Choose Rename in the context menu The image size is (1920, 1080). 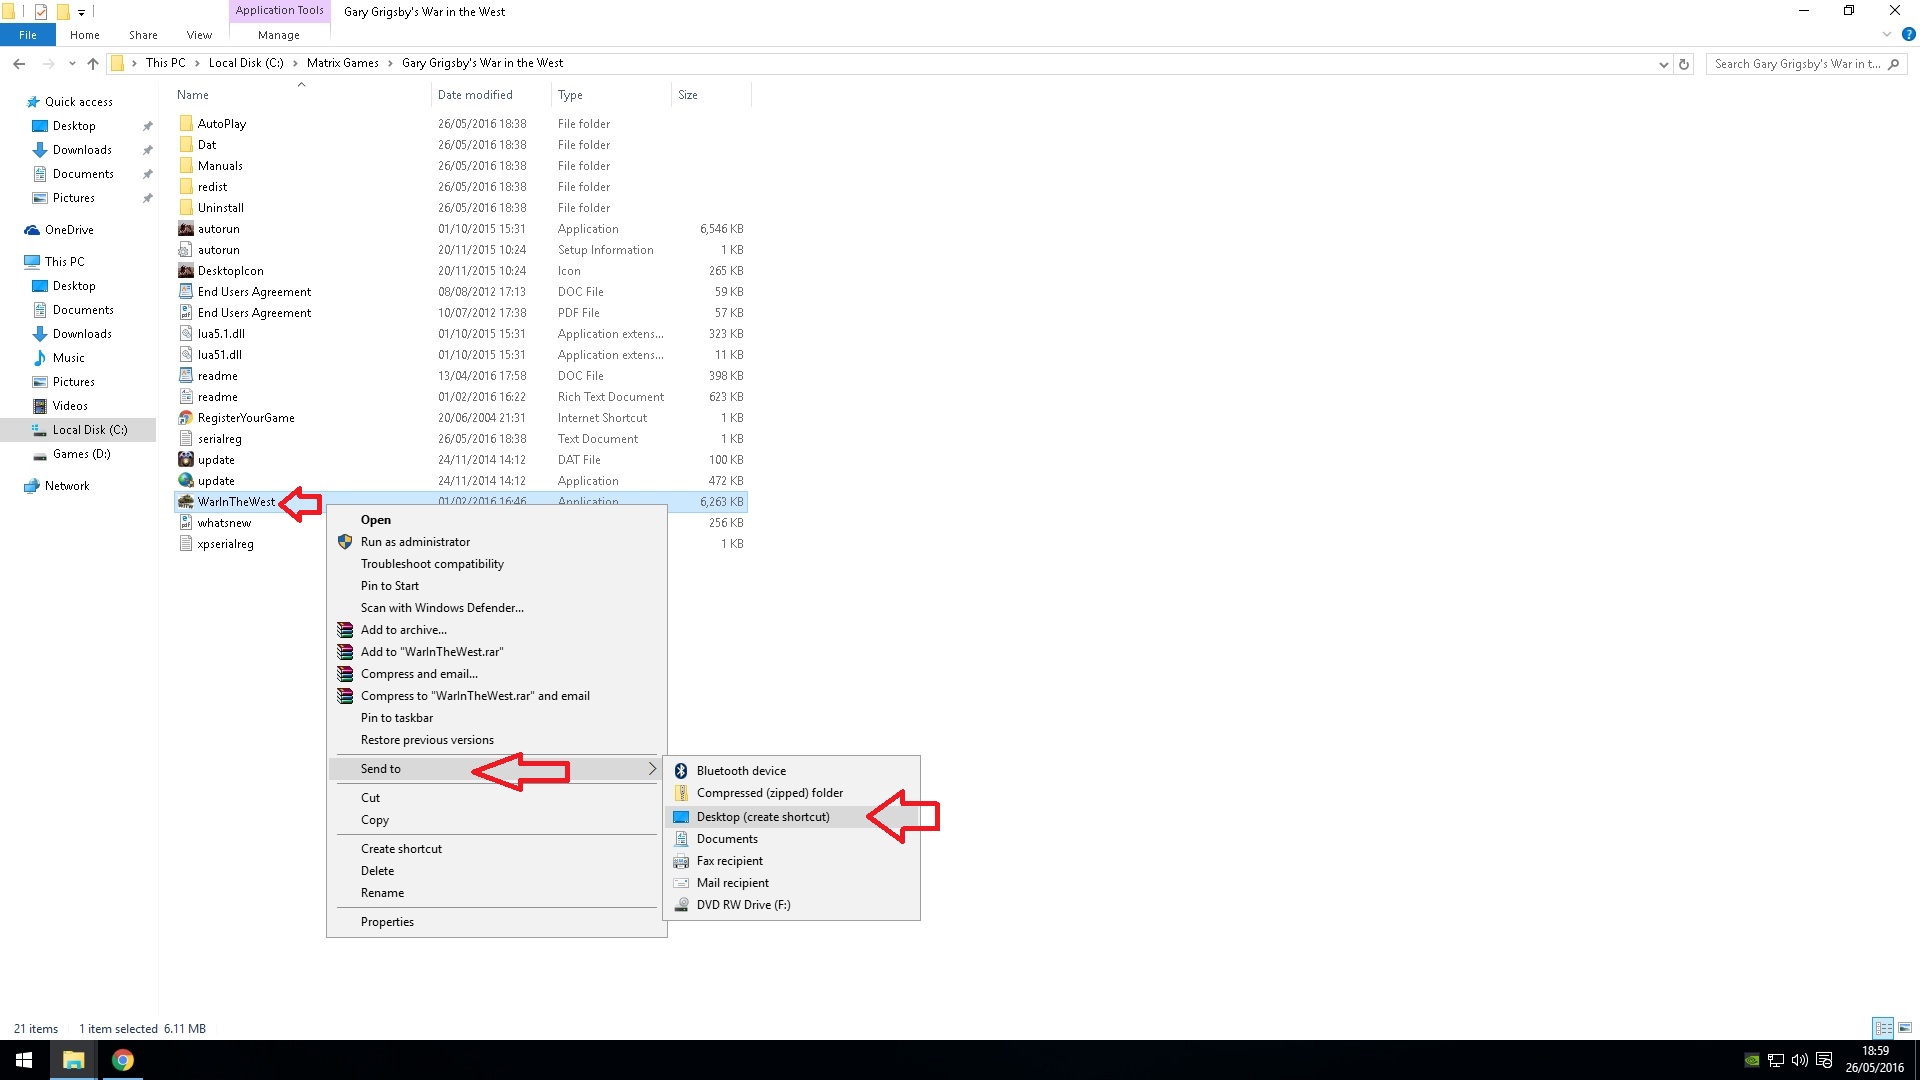tap(382, 893)
